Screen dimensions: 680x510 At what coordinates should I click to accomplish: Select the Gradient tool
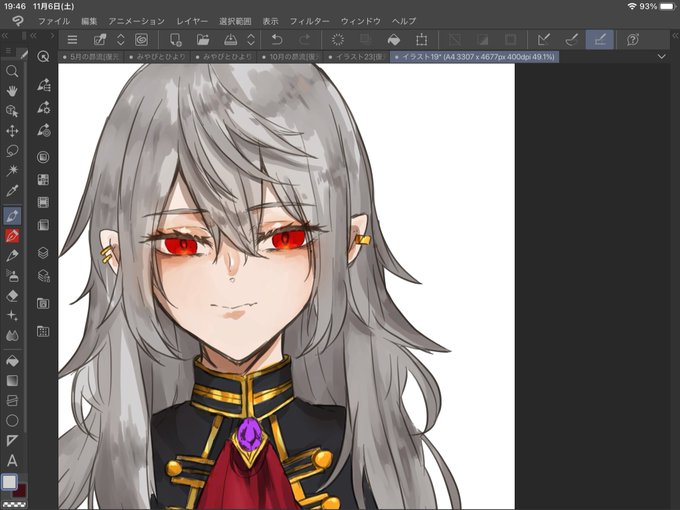(x=12, y=380)
